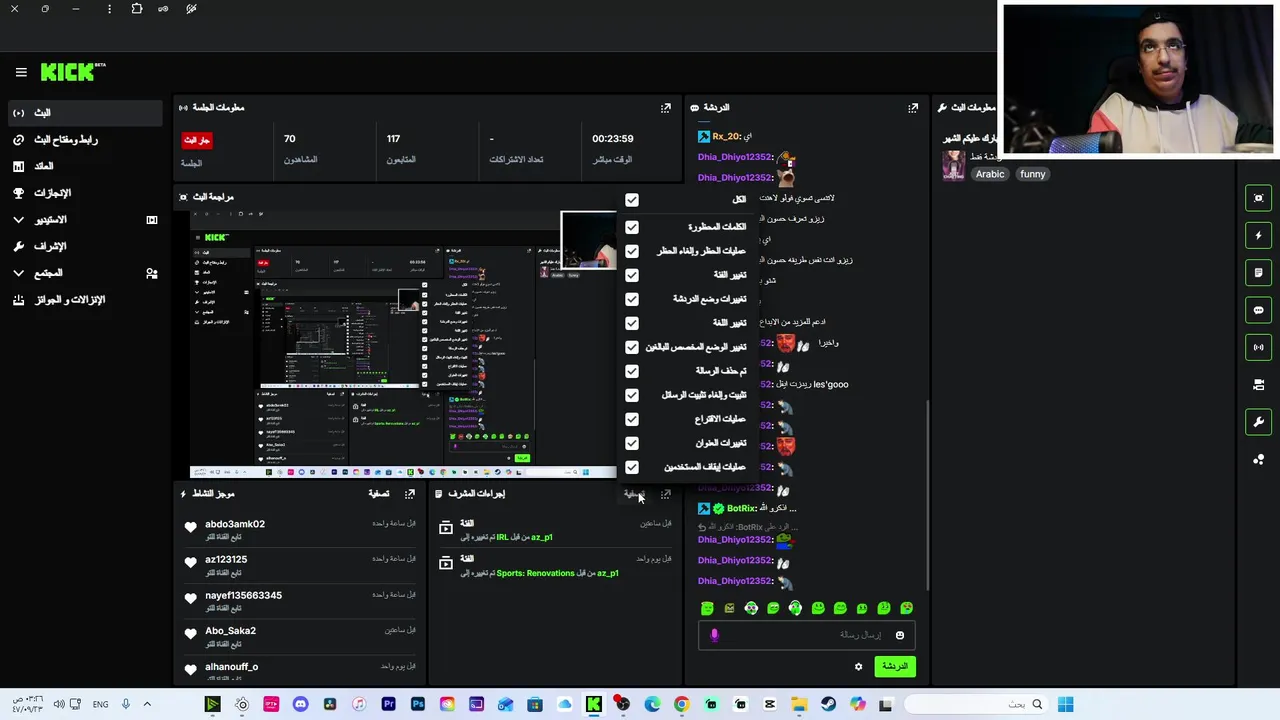
Task: Click the funny stream tag
Action: pyautogui.click(x=1033, y=174)
